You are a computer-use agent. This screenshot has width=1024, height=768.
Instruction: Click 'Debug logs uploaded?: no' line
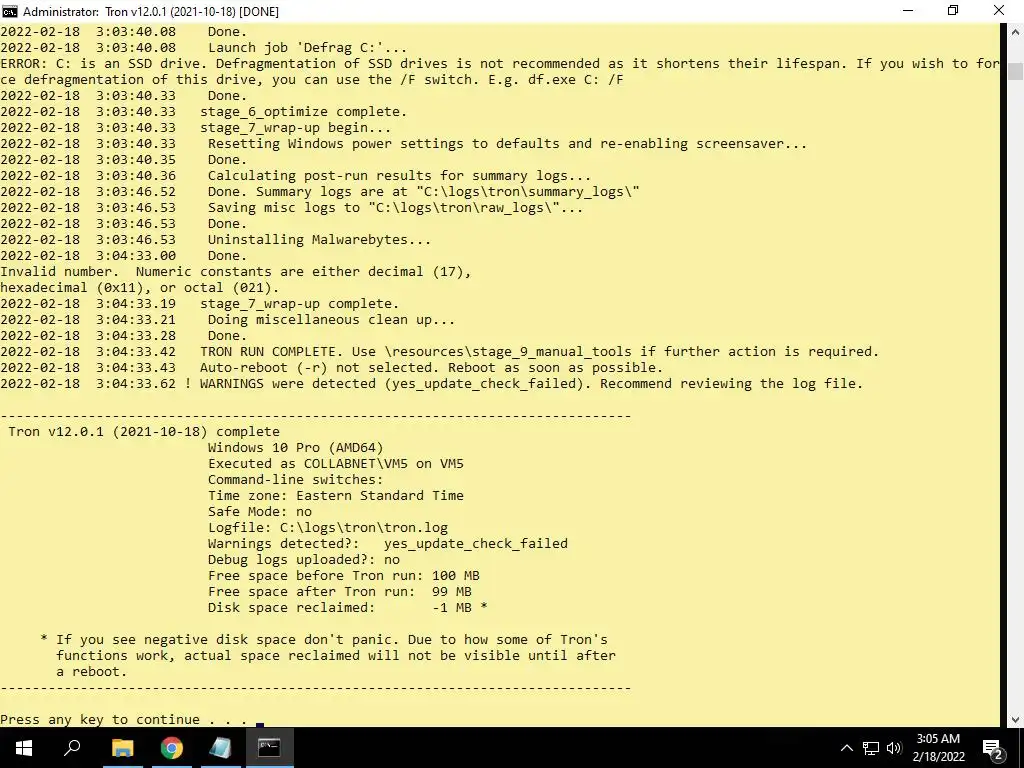click(304, 560)
